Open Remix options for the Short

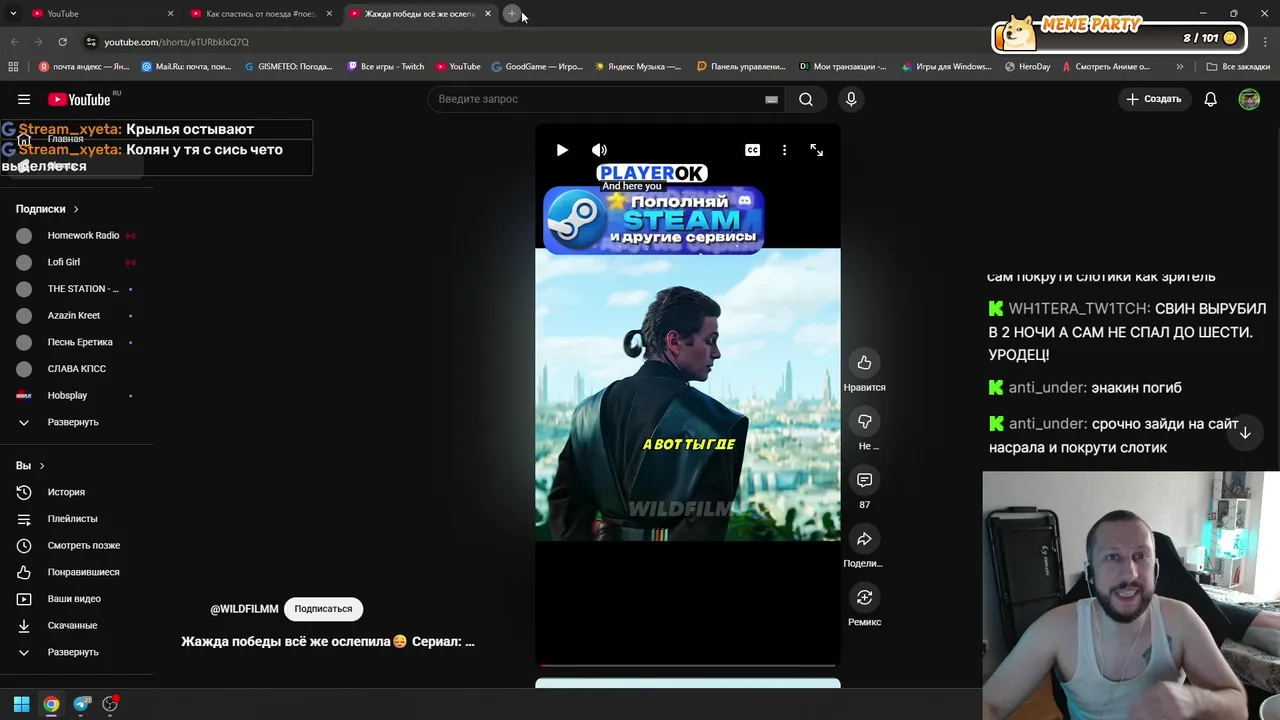[x=864, y=598]
